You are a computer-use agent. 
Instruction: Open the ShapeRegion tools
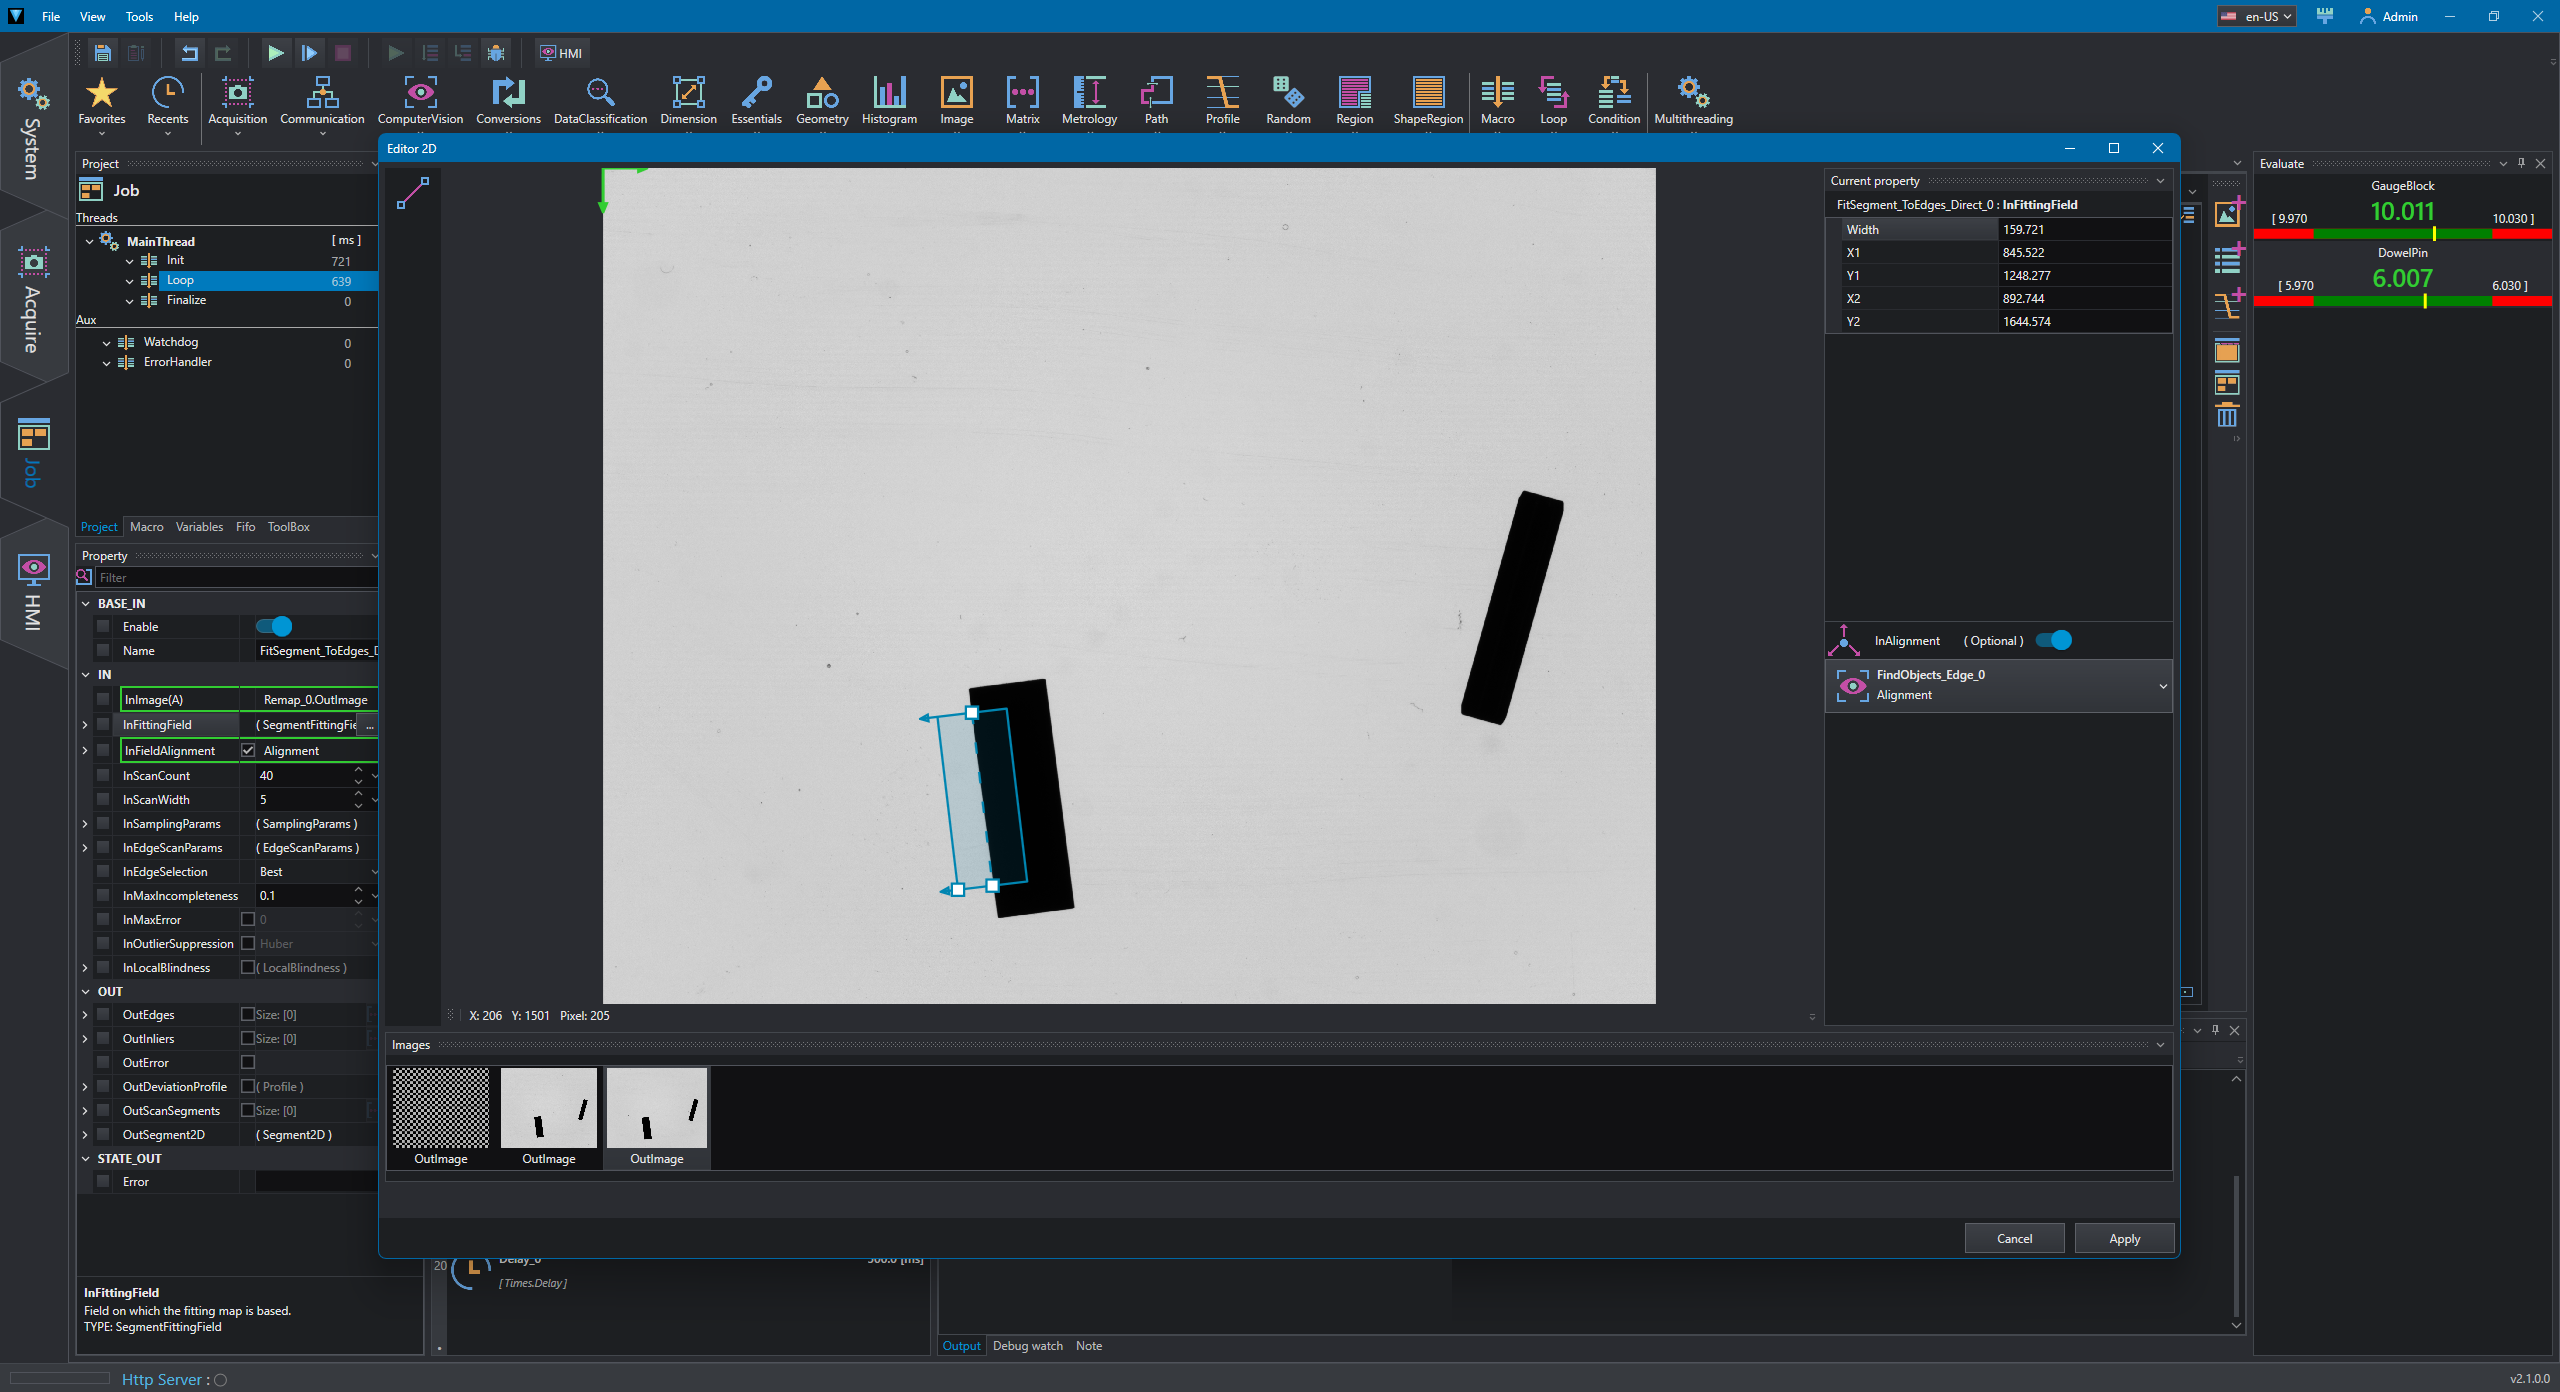coord(1428,101)
